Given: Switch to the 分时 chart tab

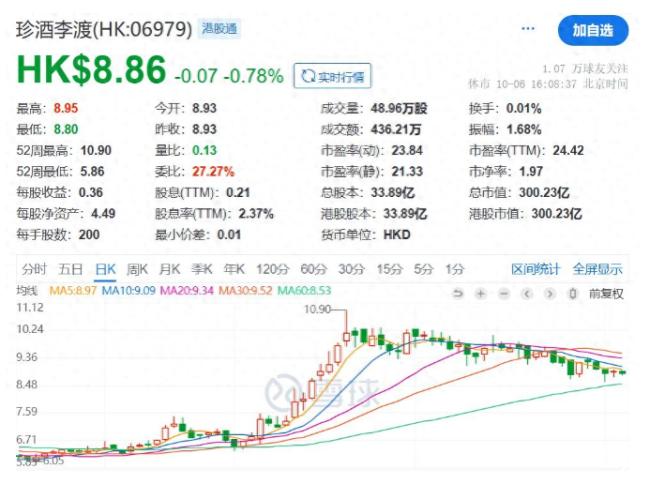Looking at the screenshot, I should pos(33,268).
